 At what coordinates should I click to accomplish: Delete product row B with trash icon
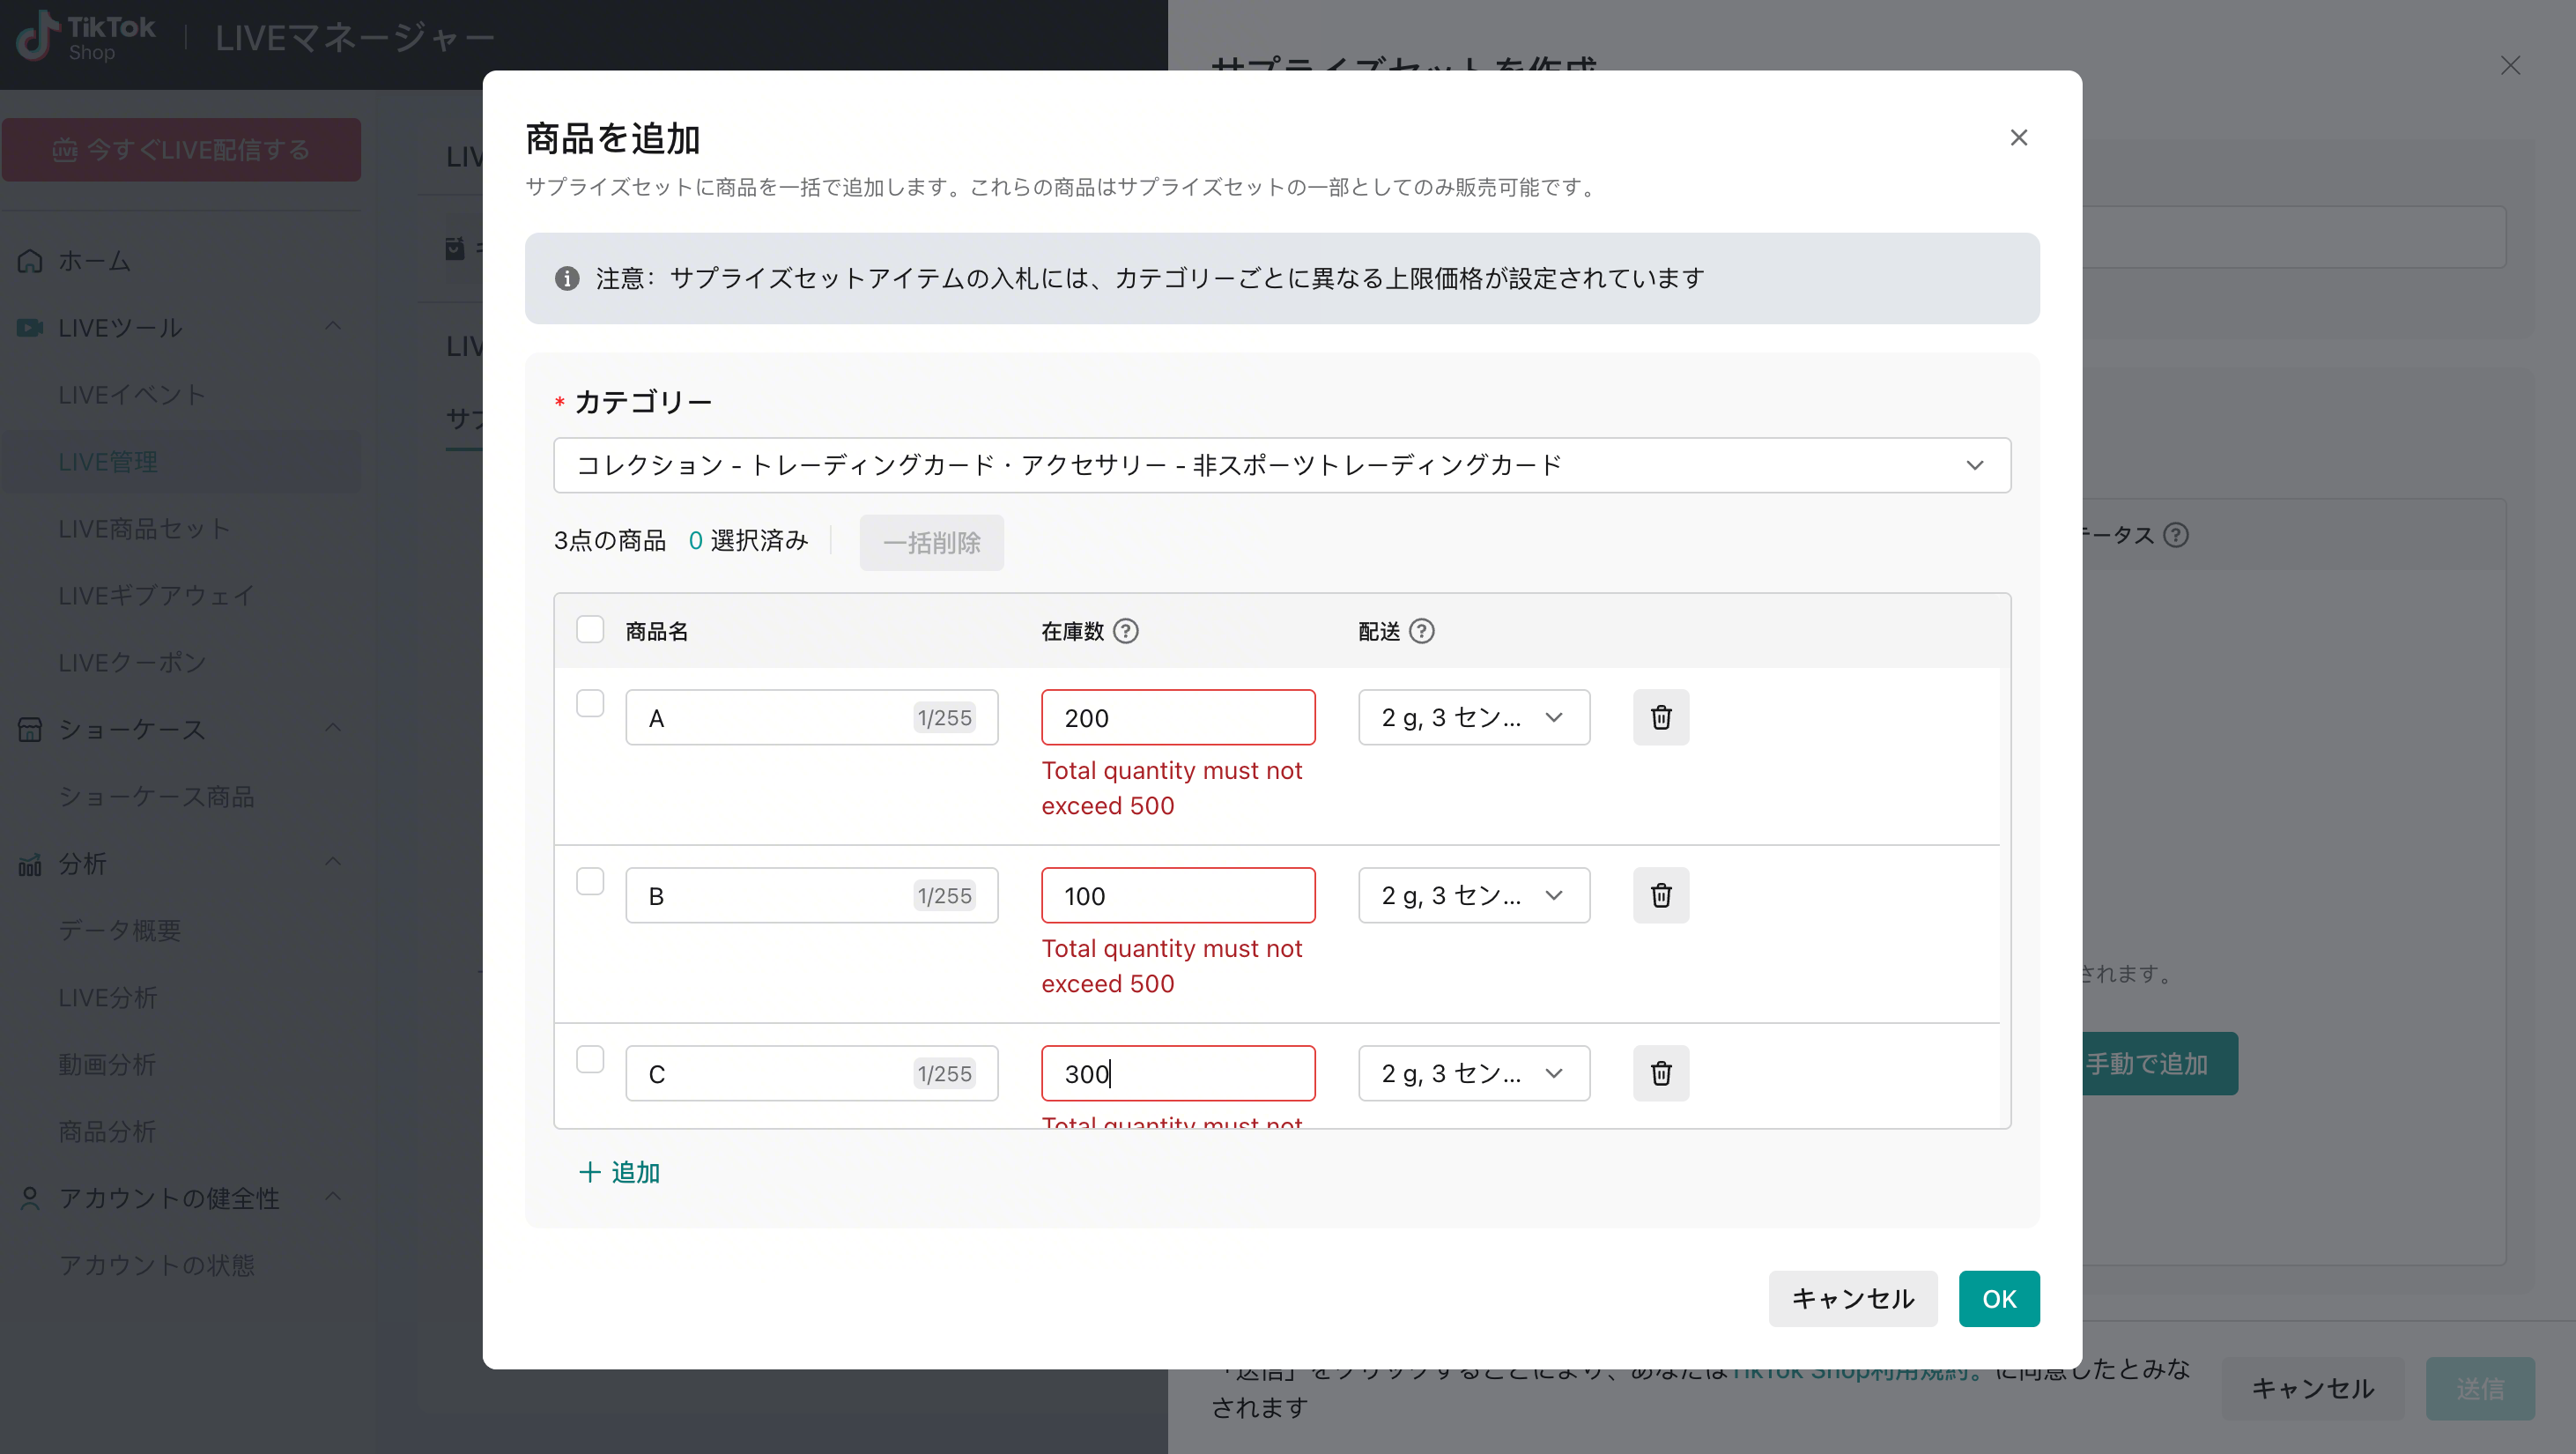click(x=1661, y=895)
